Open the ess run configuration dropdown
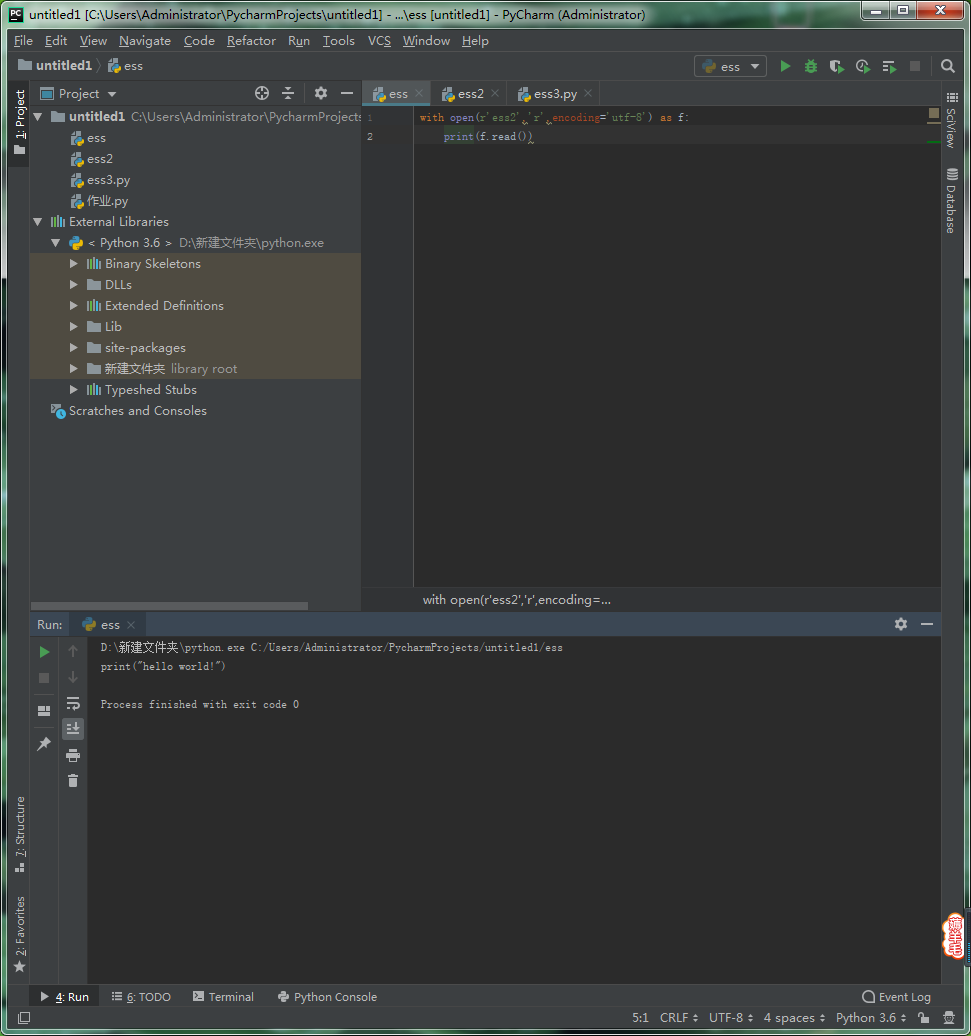This screenshot has height=1036, width=971. [x=730, y=66]
